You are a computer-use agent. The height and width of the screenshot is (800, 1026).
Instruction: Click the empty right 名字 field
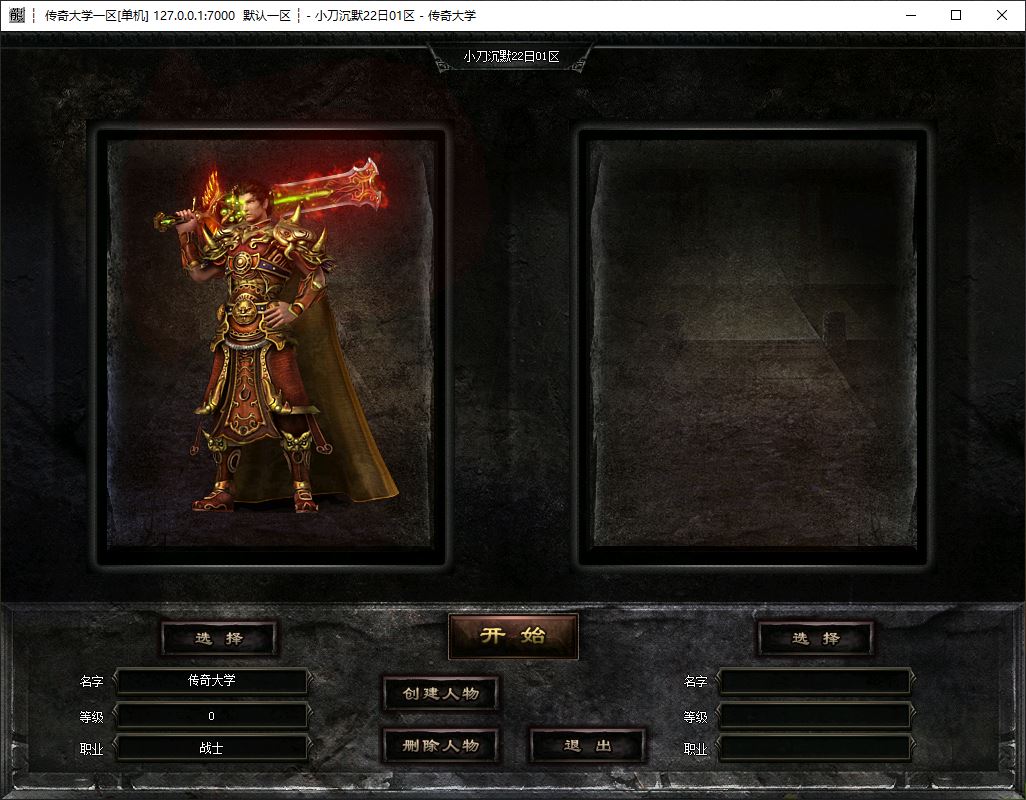point(815,681)
